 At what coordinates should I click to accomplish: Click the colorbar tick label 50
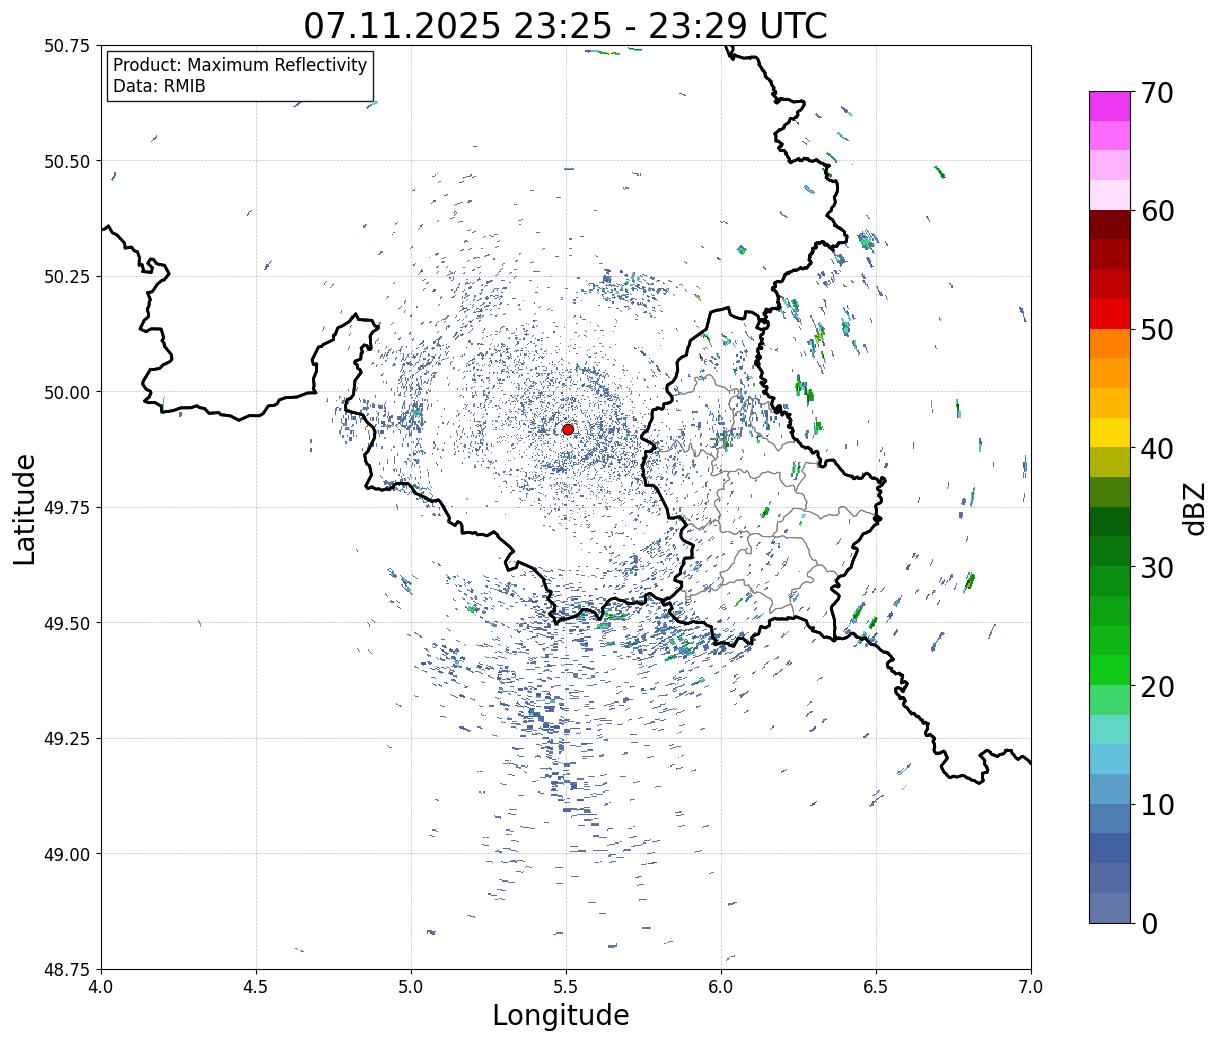tap(1156, 330)
